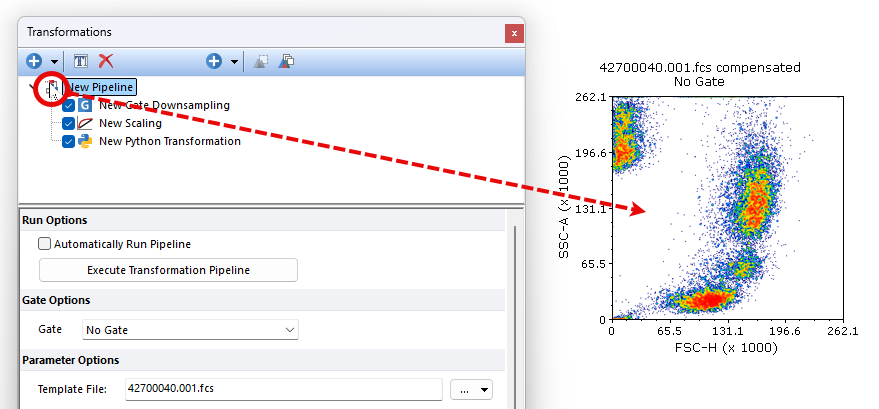This screenshot has width=879, height=409.
Task: Click the second blue plus add button
Action: (x=214, y=61)
